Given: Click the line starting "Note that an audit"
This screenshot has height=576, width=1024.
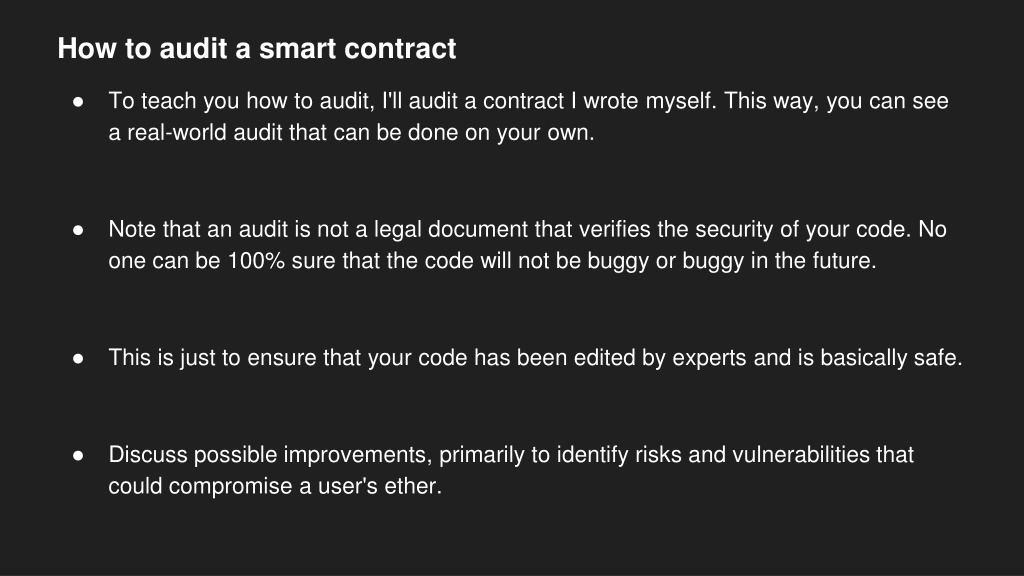Looking at the screenshot, I should point(528,229).
